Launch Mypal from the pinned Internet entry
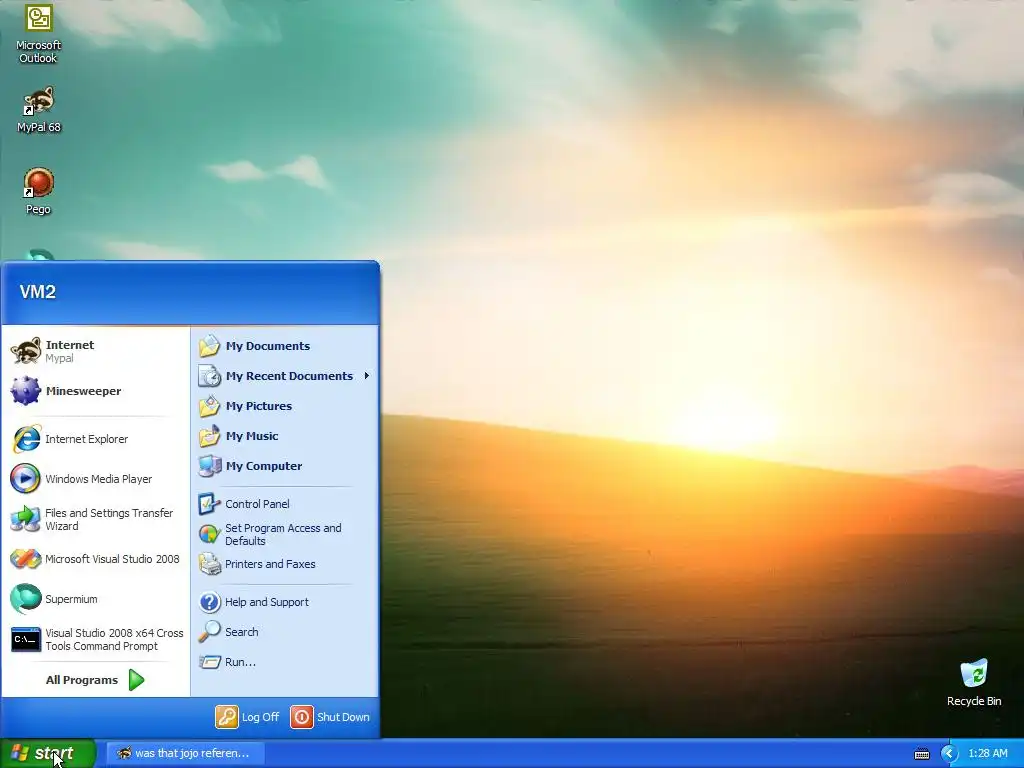1024x768 pixels. pyautogui.click(x=96, y=351)
